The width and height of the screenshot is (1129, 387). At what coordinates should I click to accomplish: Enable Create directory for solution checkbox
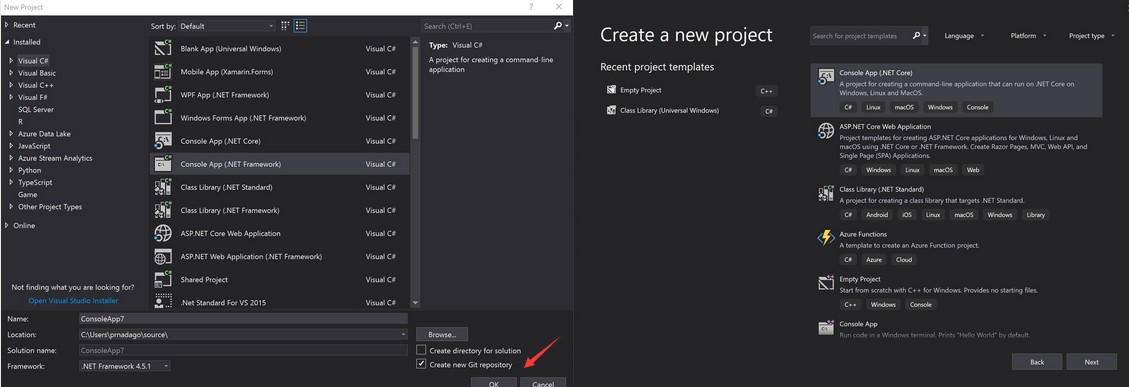421,350
